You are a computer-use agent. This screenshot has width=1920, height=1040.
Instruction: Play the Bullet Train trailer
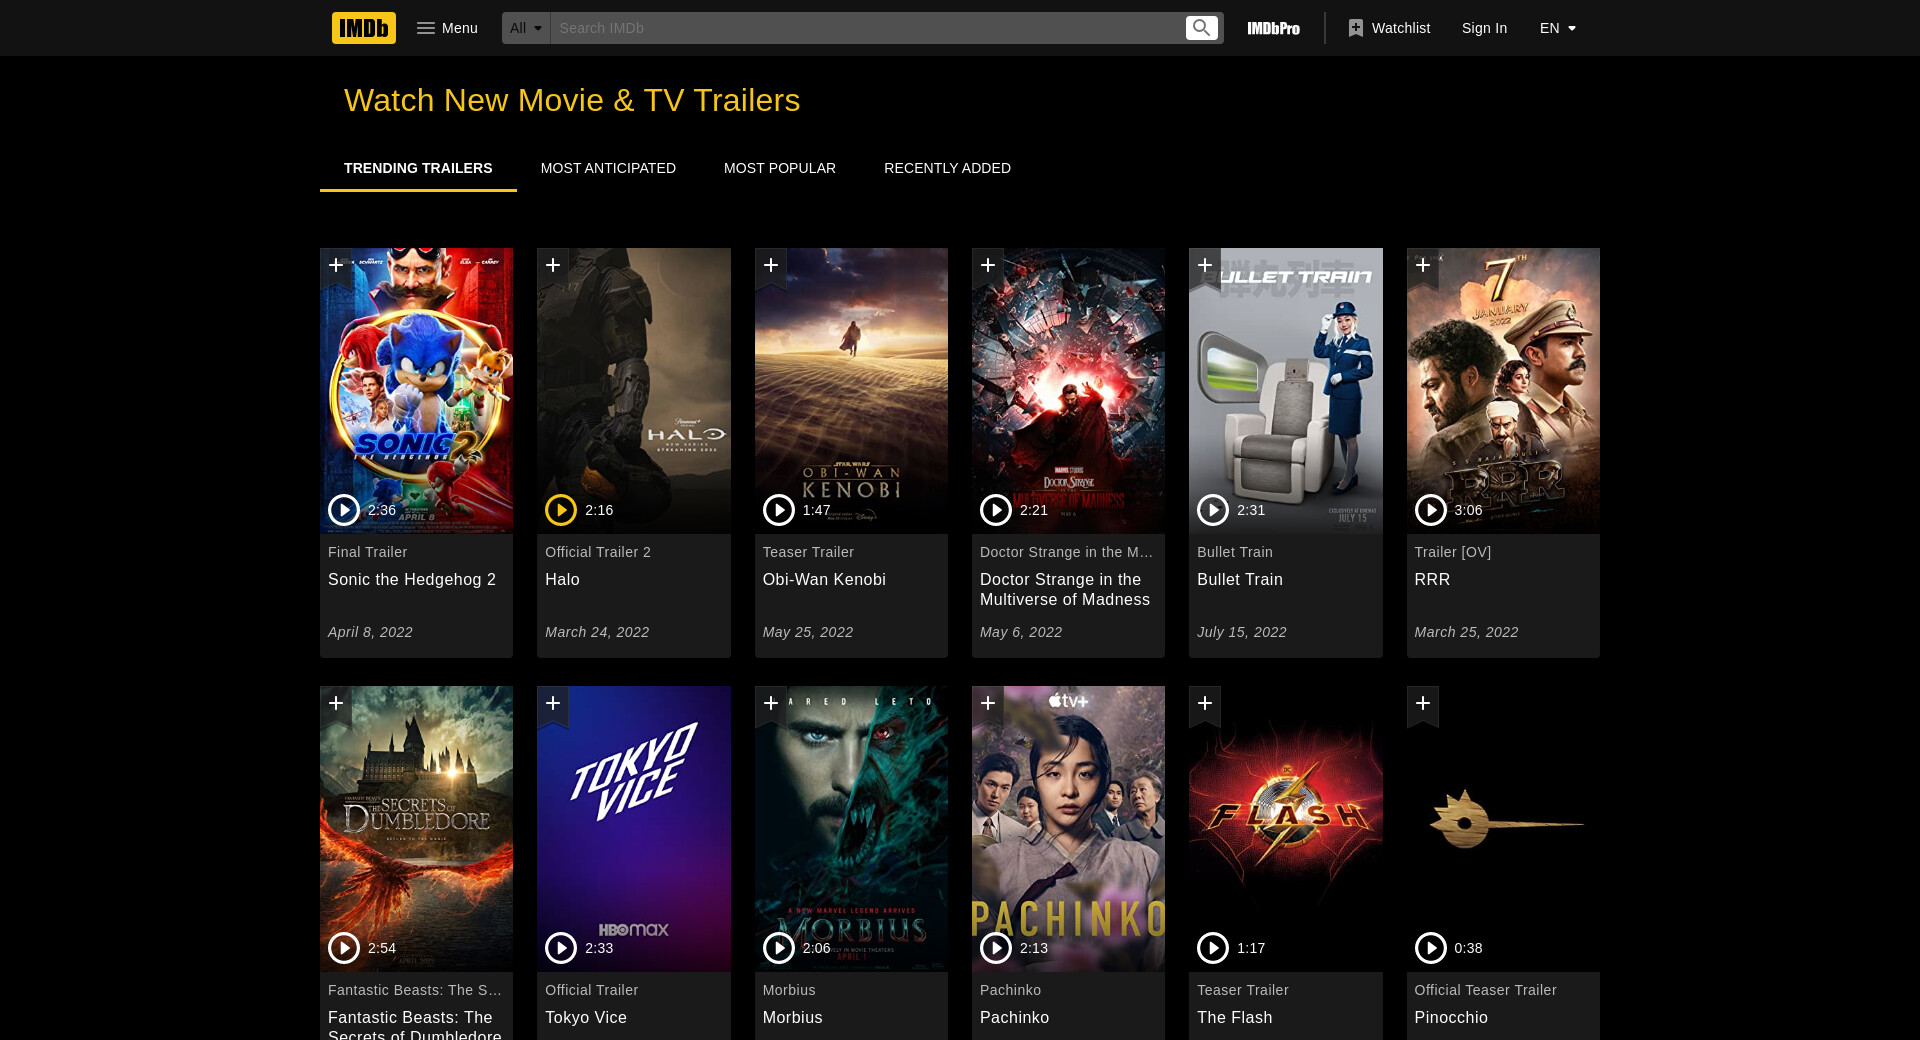pos(1213,510)
